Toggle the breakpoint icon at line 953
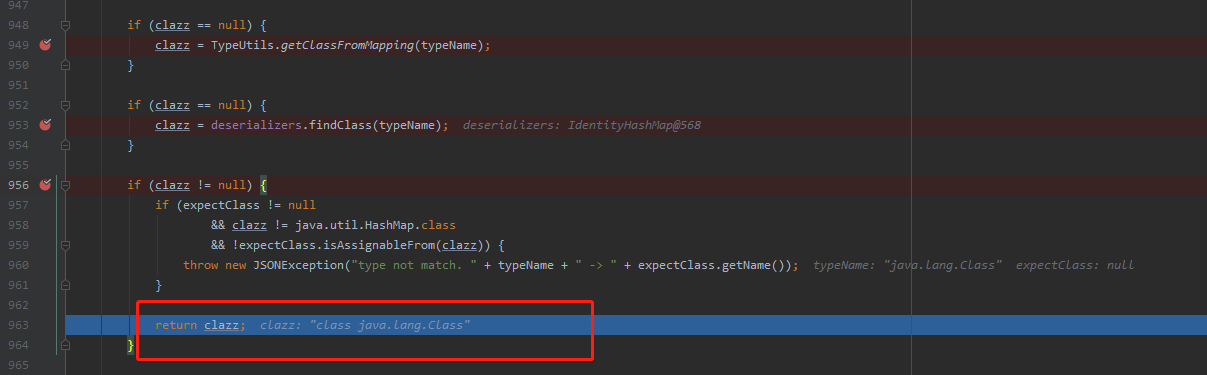 [x=45, y=125]
